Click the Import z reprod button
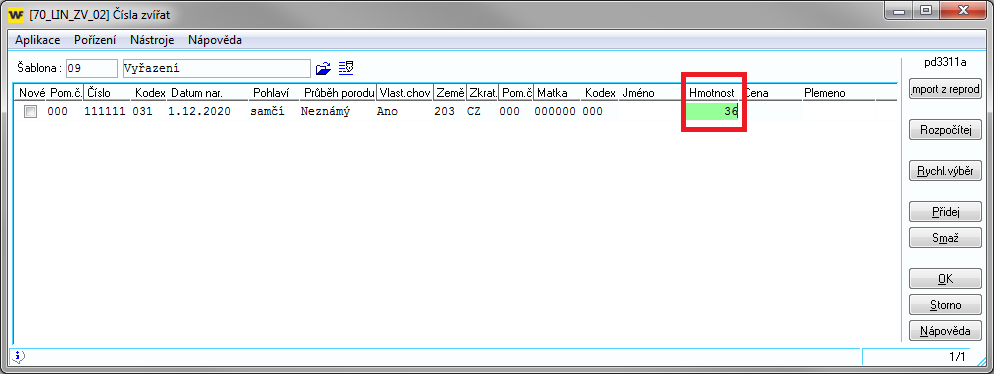The image size is (994, 374). 945,89
